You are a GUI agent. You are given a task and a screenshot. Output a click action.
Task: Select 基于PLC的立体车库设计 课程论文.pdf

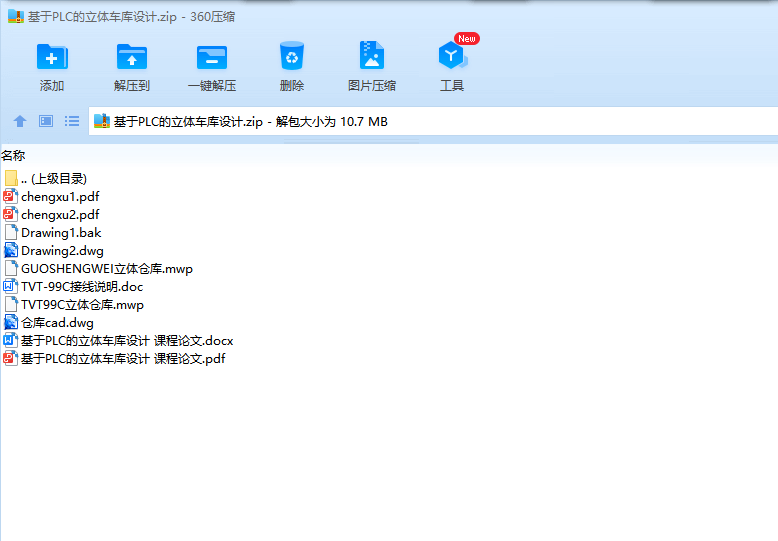coord(123,359)
